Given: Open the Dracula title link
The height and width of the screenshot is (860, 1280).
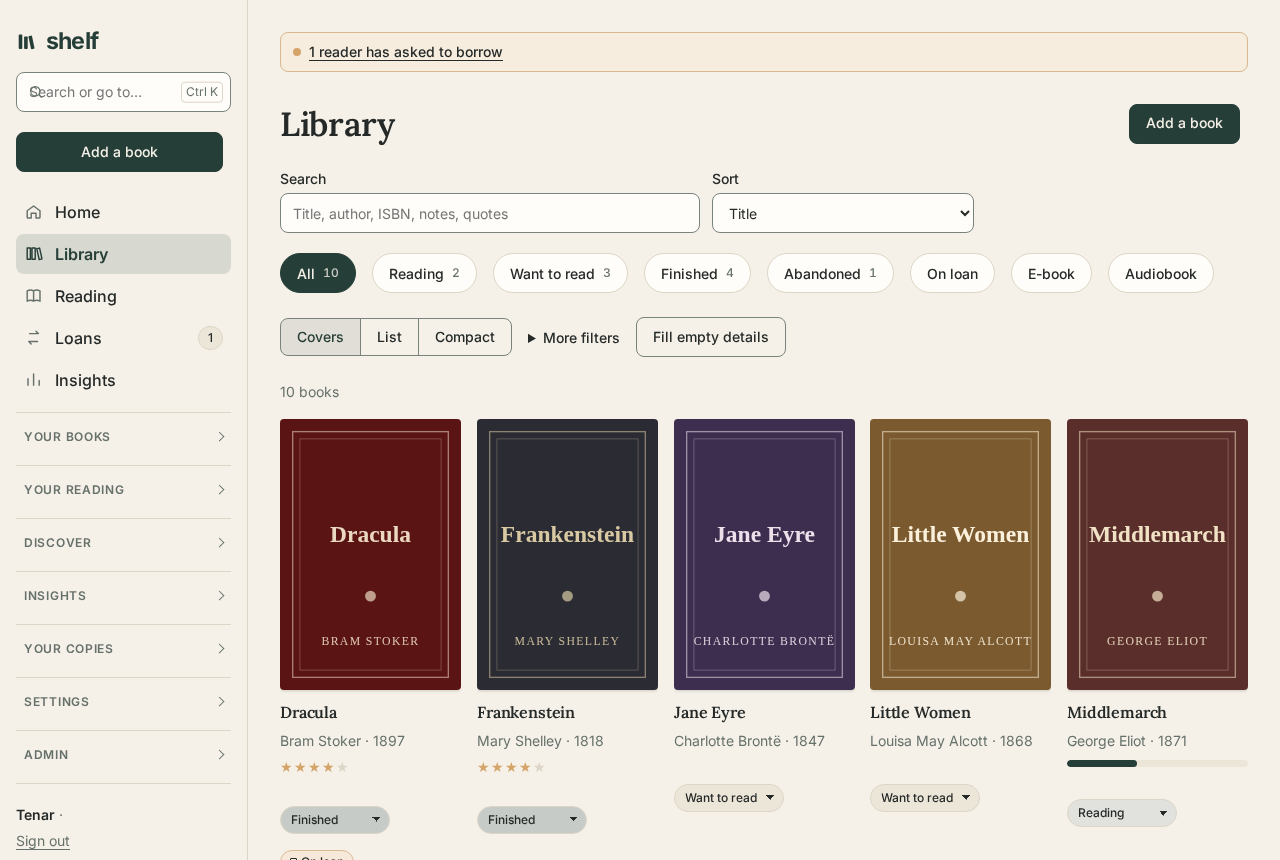Looking at the screenshot, I should pos(308,712).
